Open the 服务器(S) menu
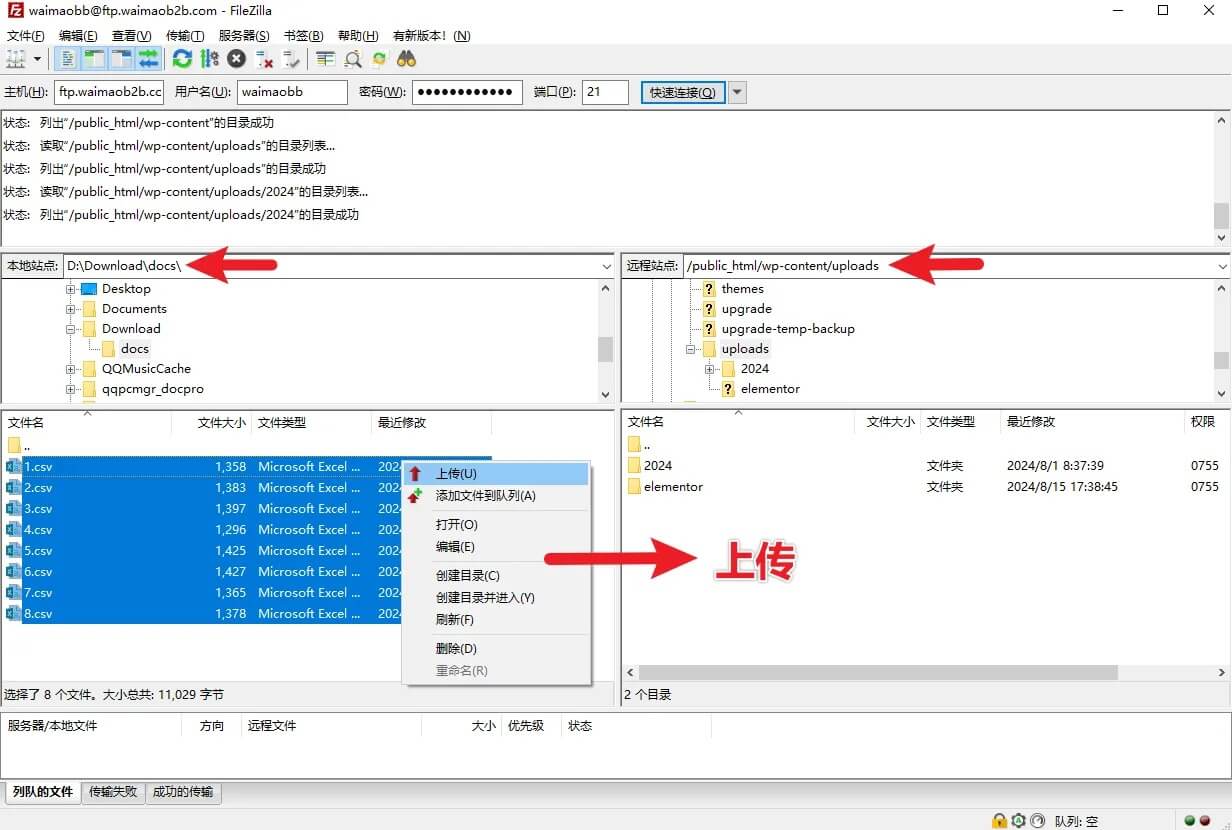Image resolution: width=1232 pixels, height=830 pixels. (x=244, y=35)
